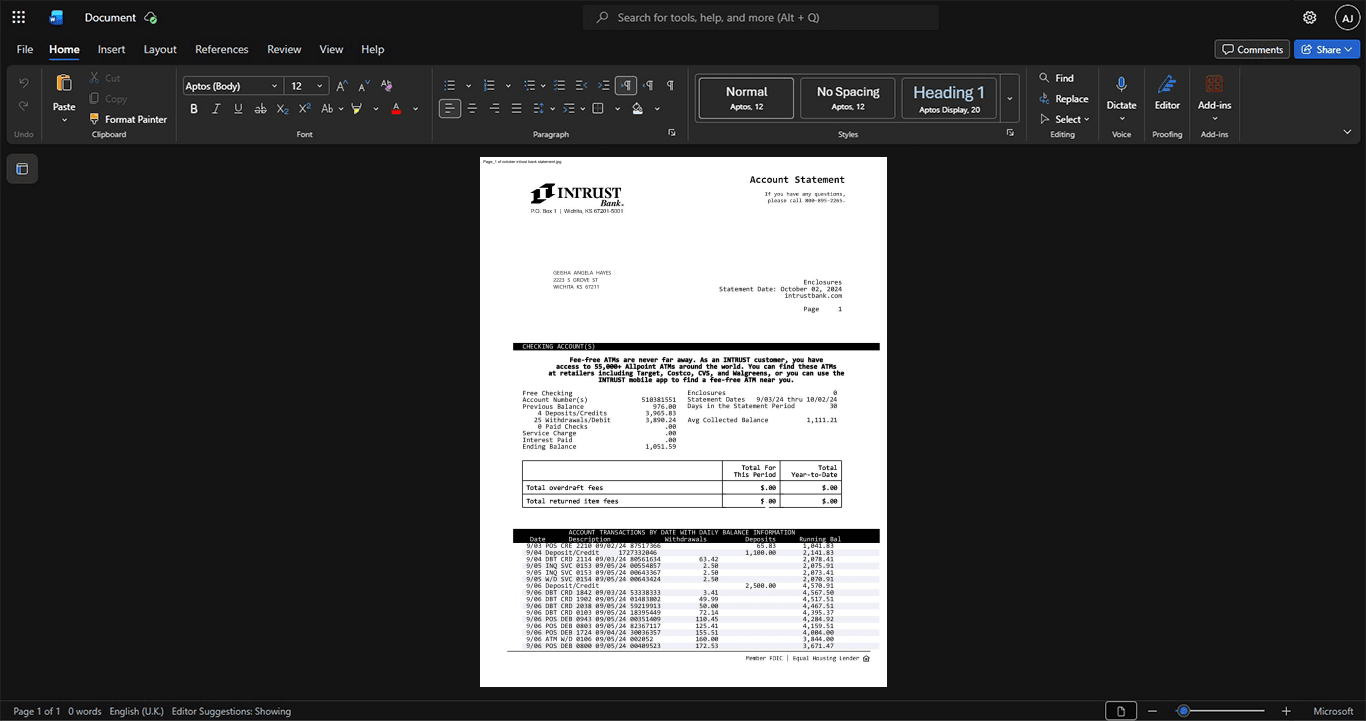
Task: Decrease paragraph indent
Action: [x=582, y=86]
